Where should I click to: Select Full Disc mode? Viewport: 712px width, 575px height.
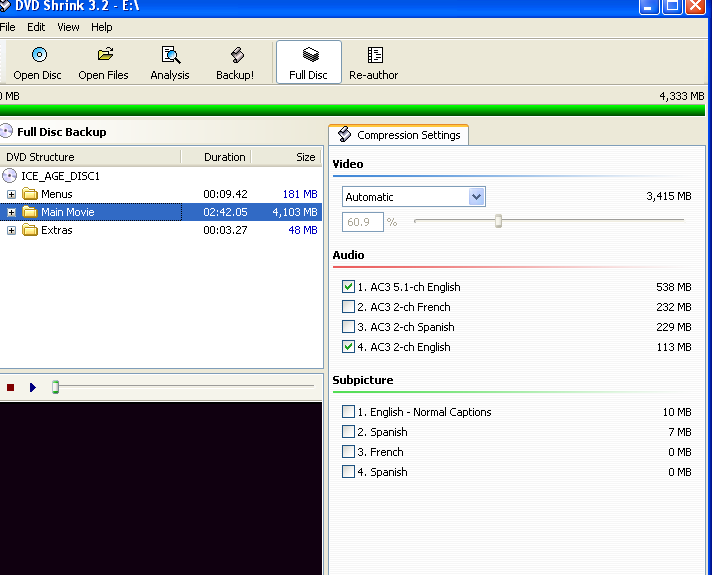coord(309,62)
